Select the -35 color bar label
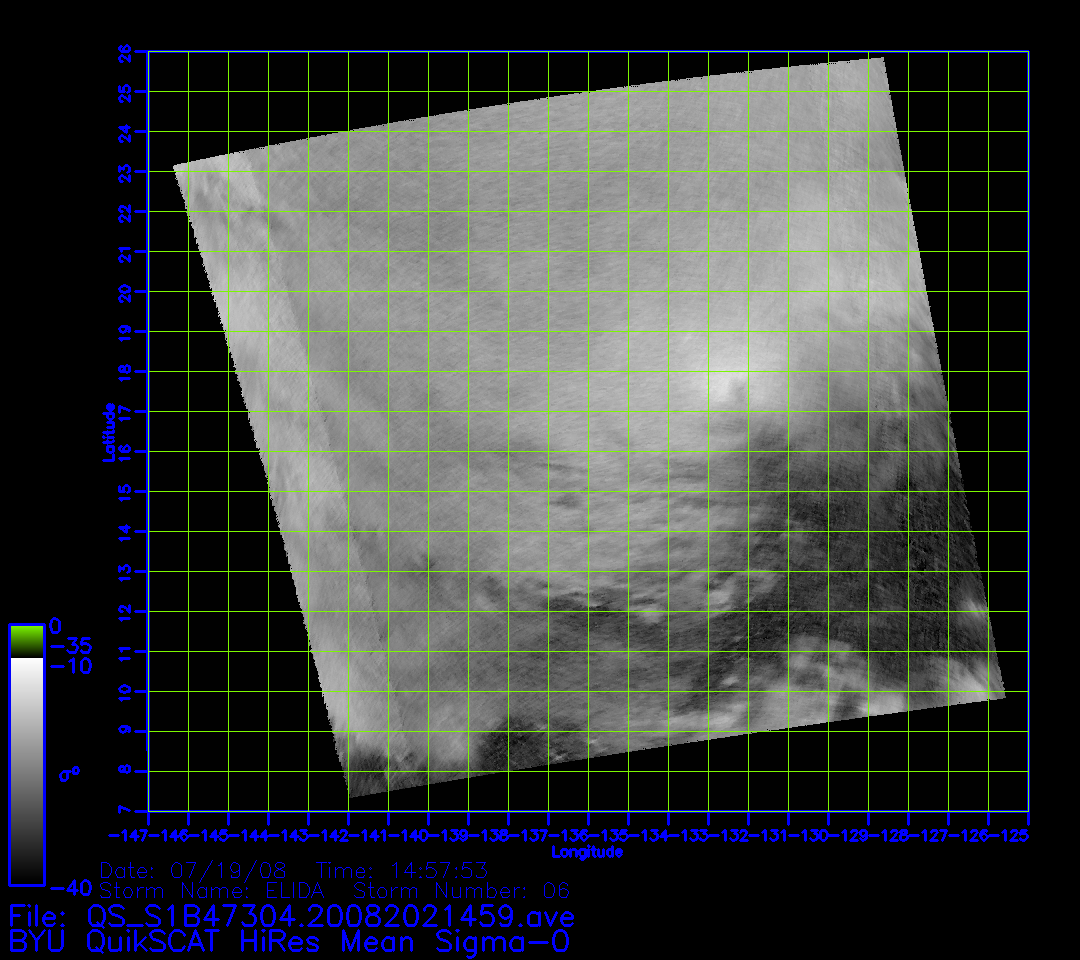 tap(70, 646)
